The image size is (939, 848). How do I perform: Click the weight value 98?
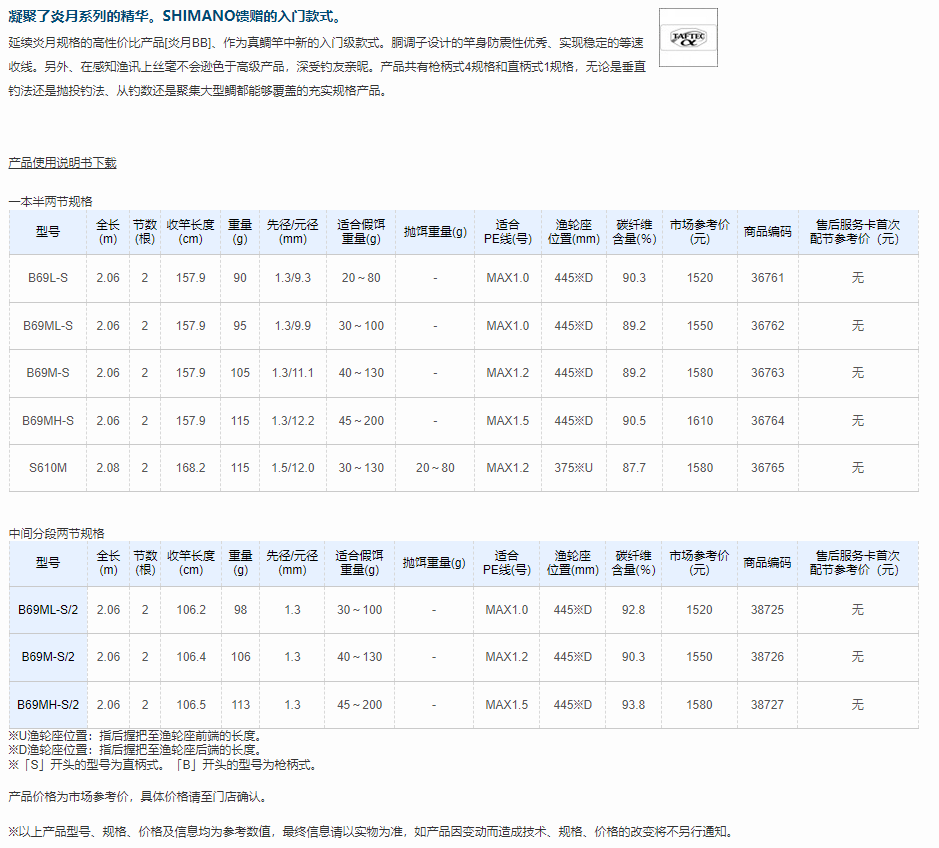(x=241, y=610)
